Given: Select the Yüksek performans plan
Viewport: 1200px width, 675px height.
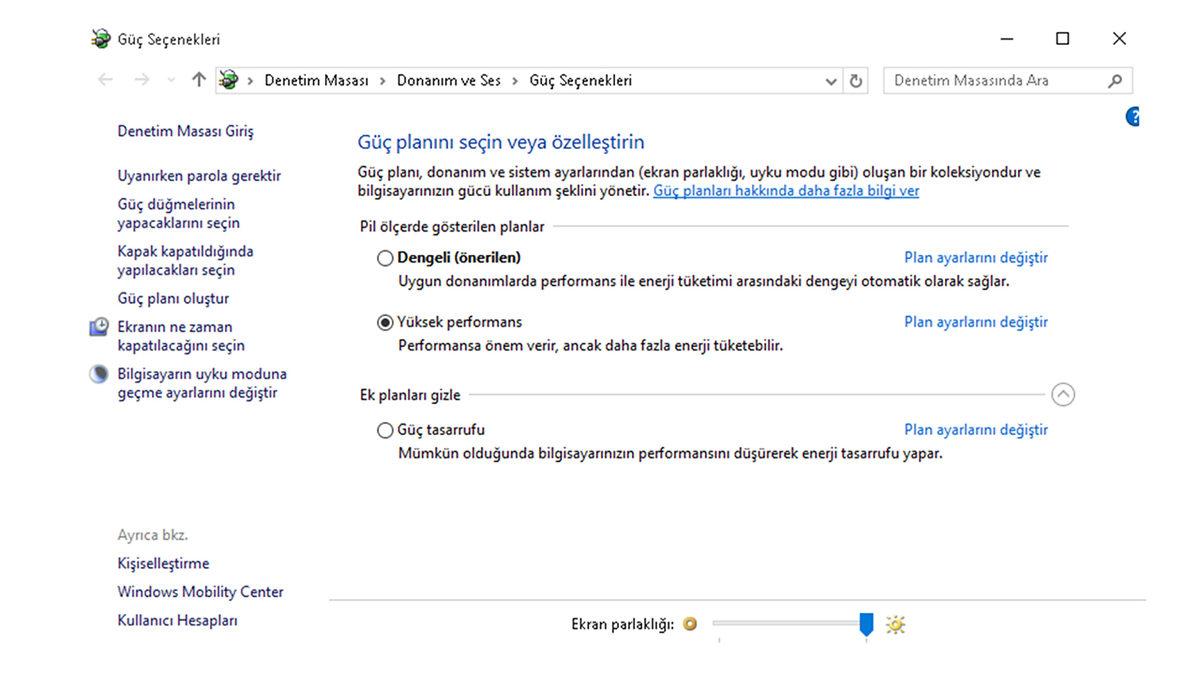Looking at the screenshot, I should pyautogui.click(x=384, y=322).
